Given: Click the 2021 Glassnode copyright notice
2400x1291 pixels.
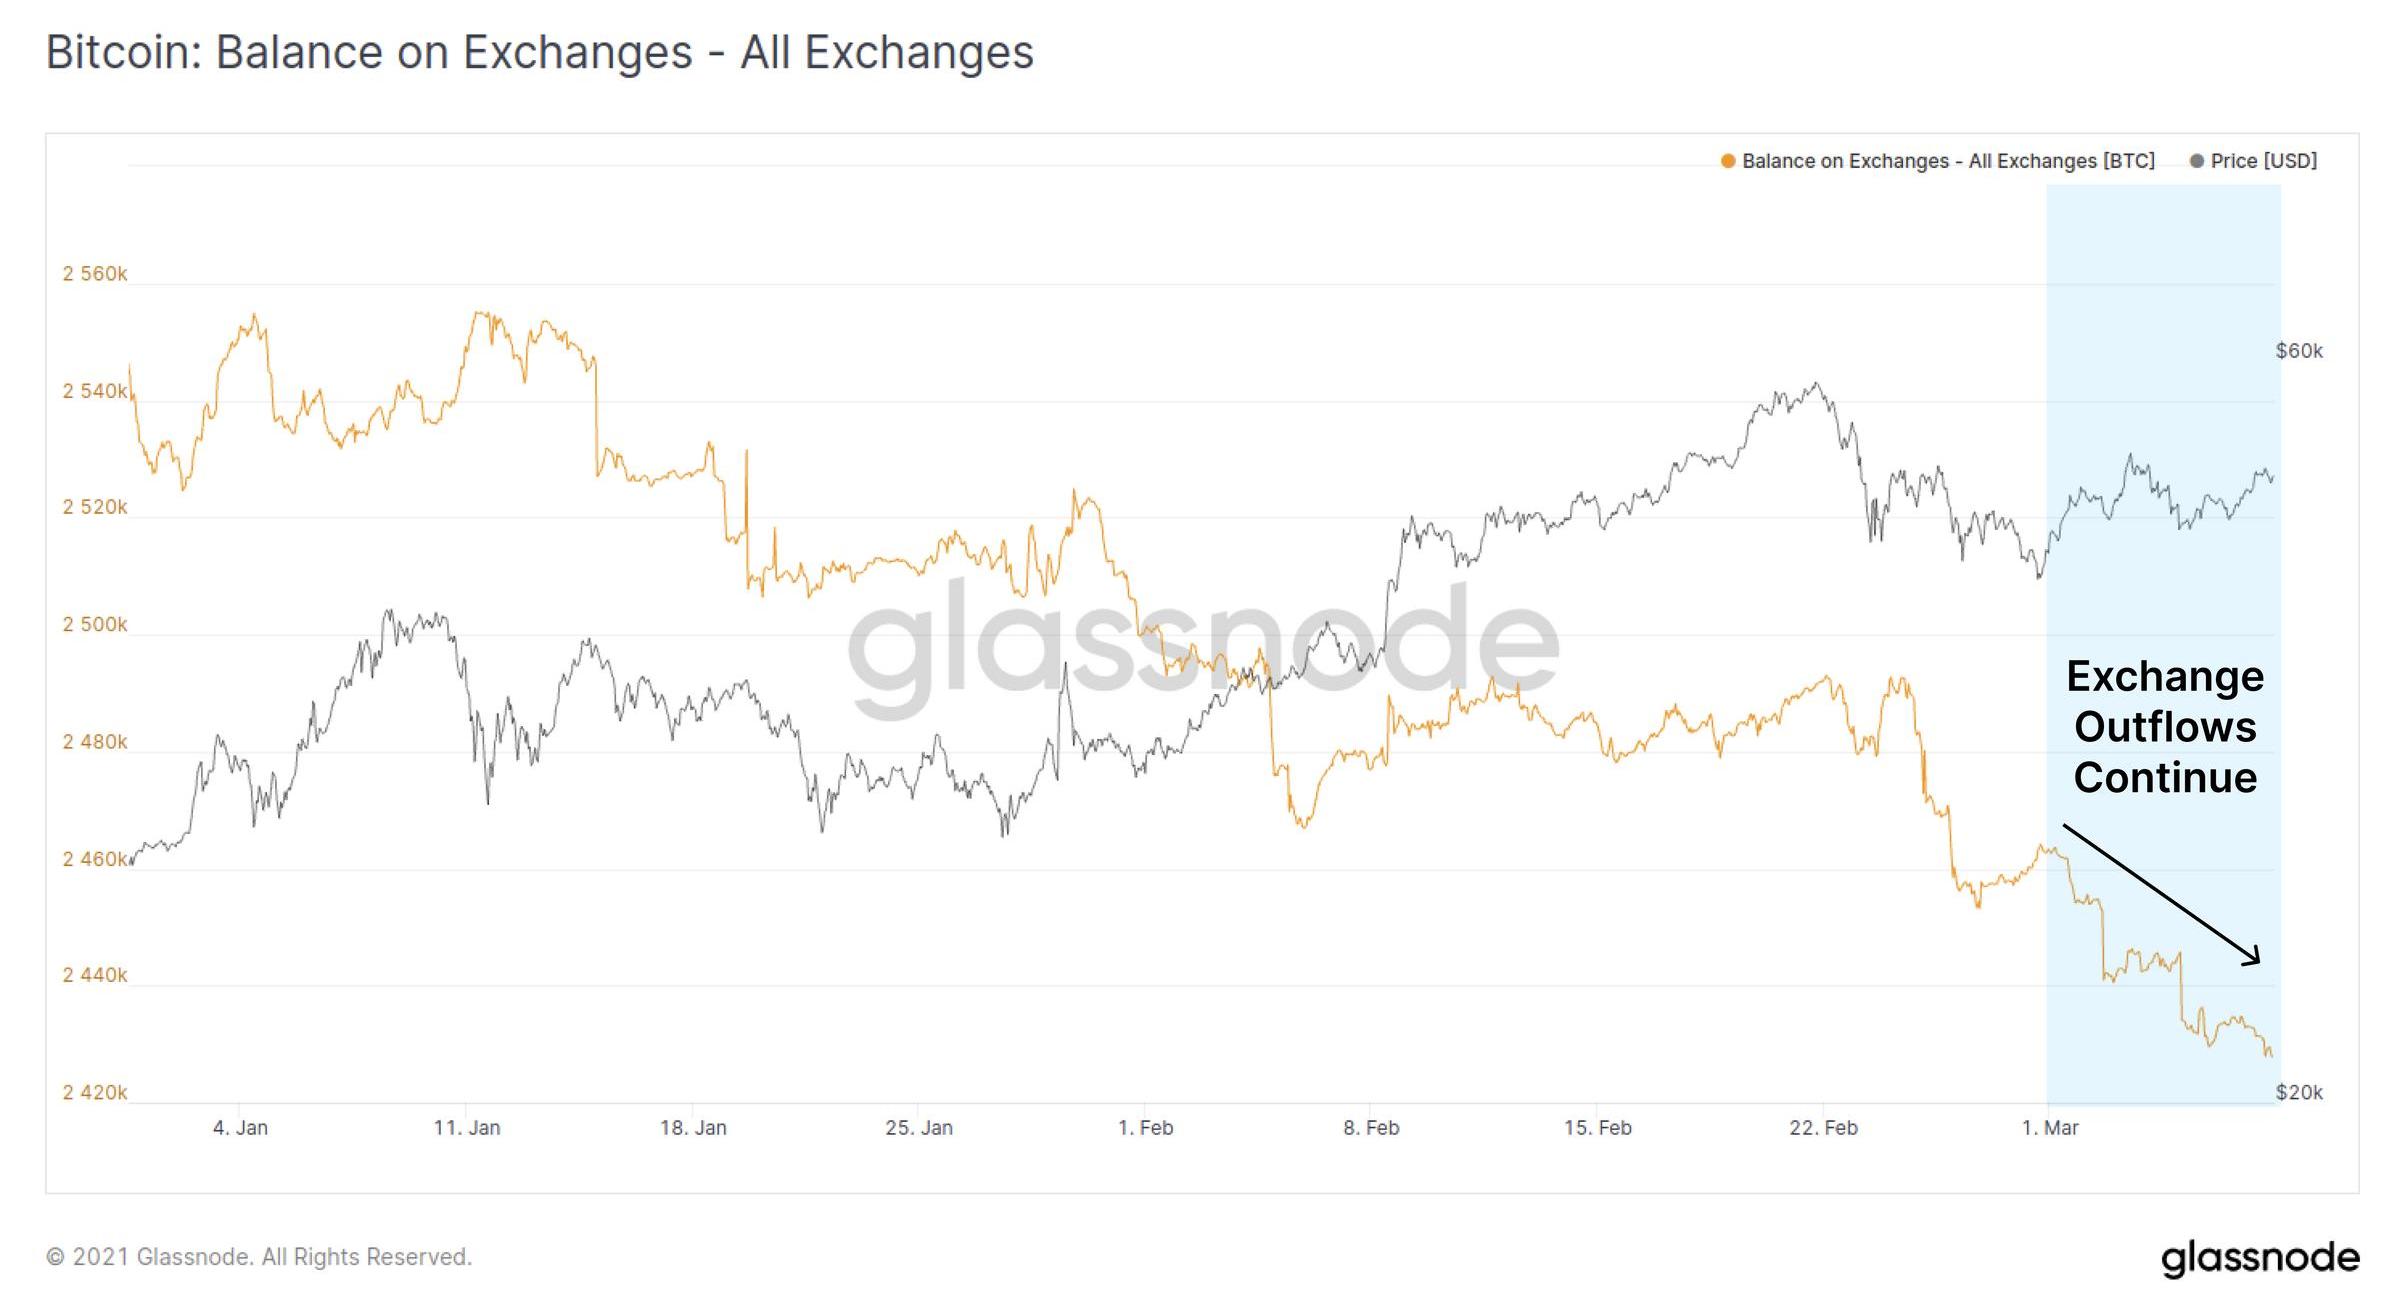Looking at the screenshot, I should (259, 1257).
